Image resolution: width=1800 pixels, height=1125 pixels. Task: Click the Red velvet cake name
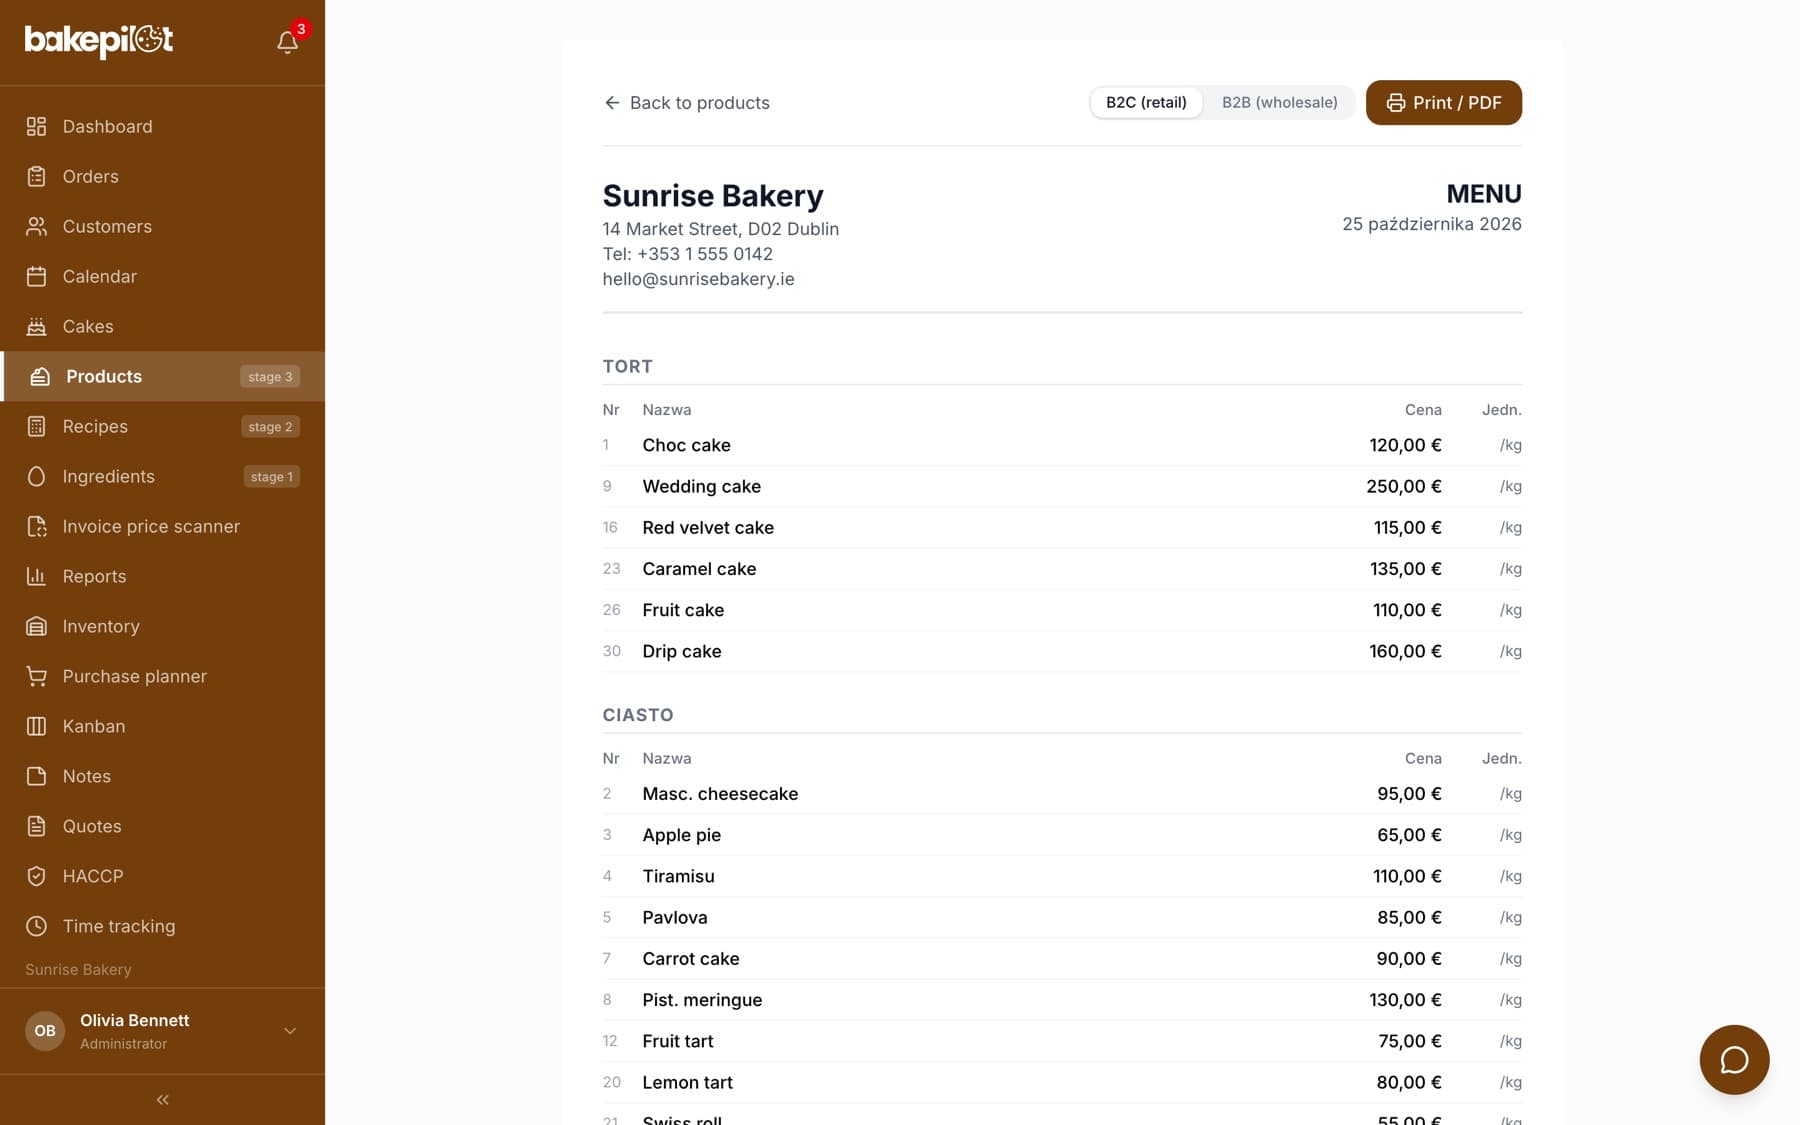pyautogui.click(x=708, y=527)
